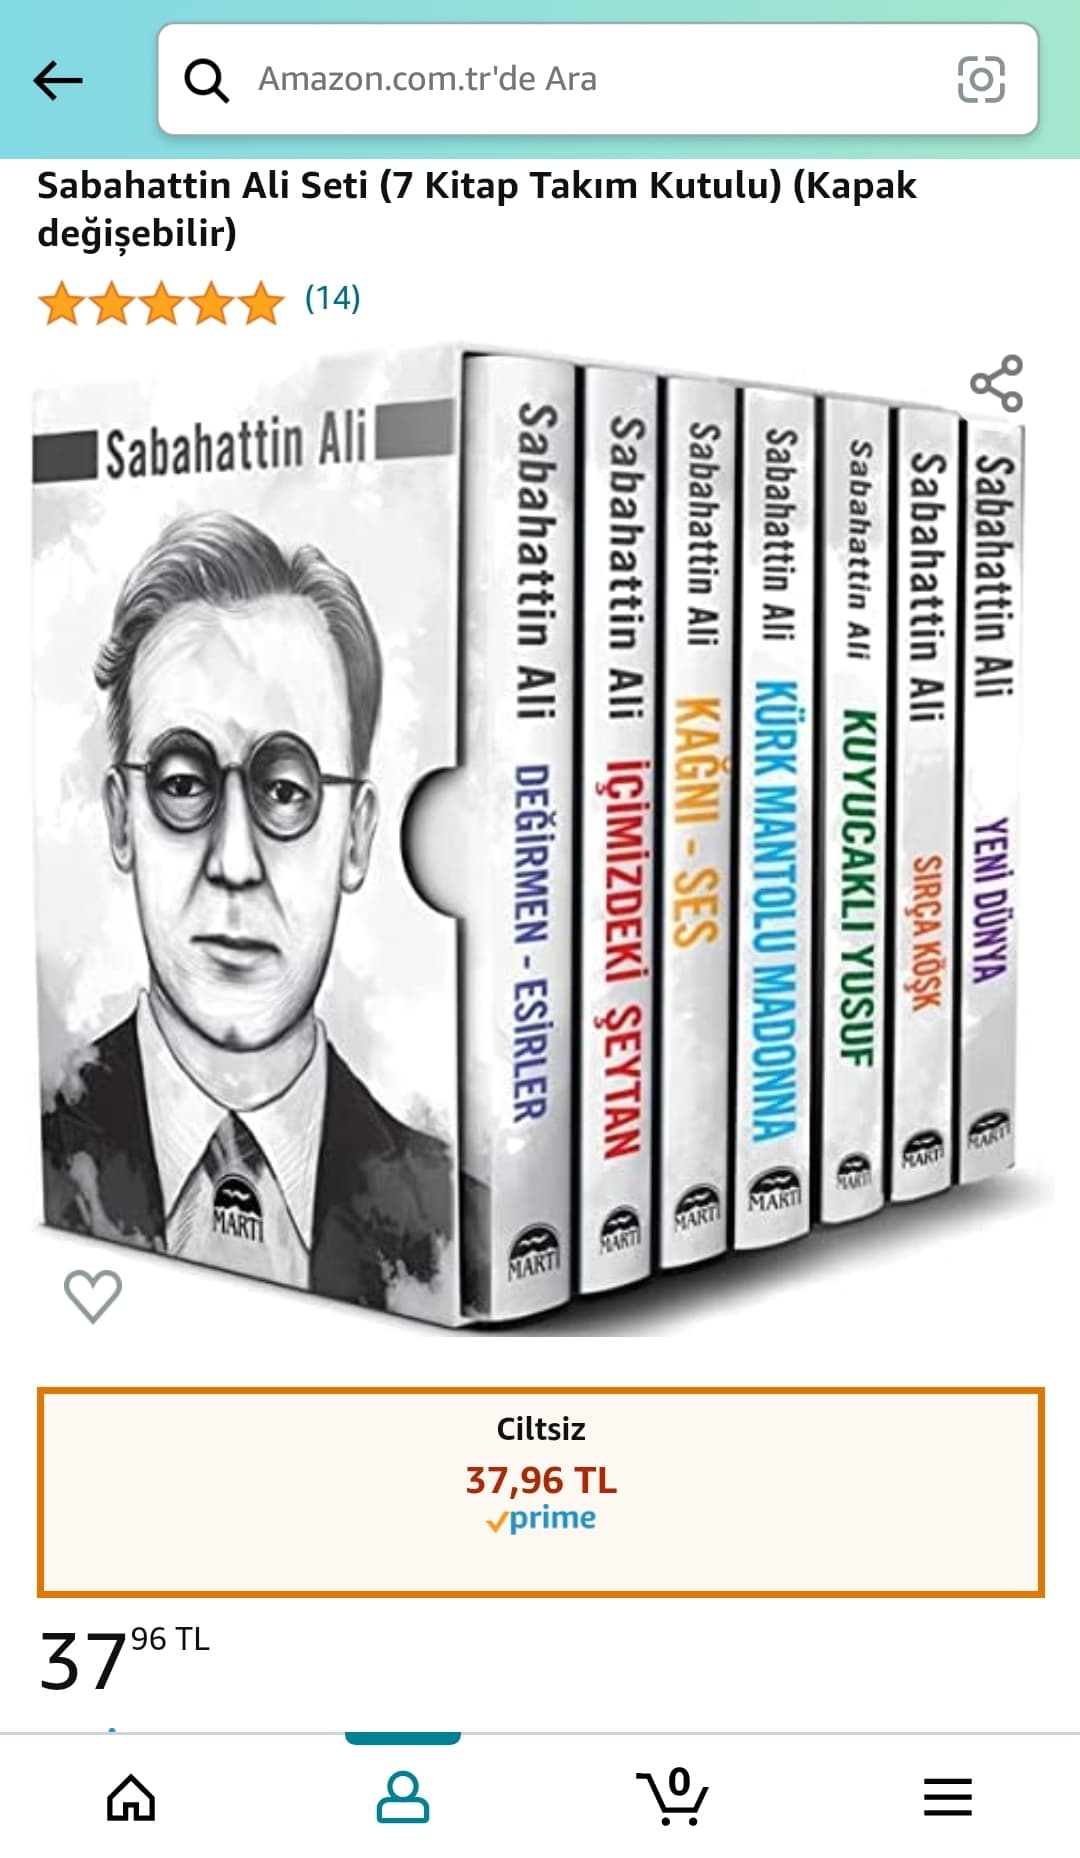This screenshot has height=1858, width=1080.
Task: Tap the magnifying glass search icon
Action: [207, 80]
